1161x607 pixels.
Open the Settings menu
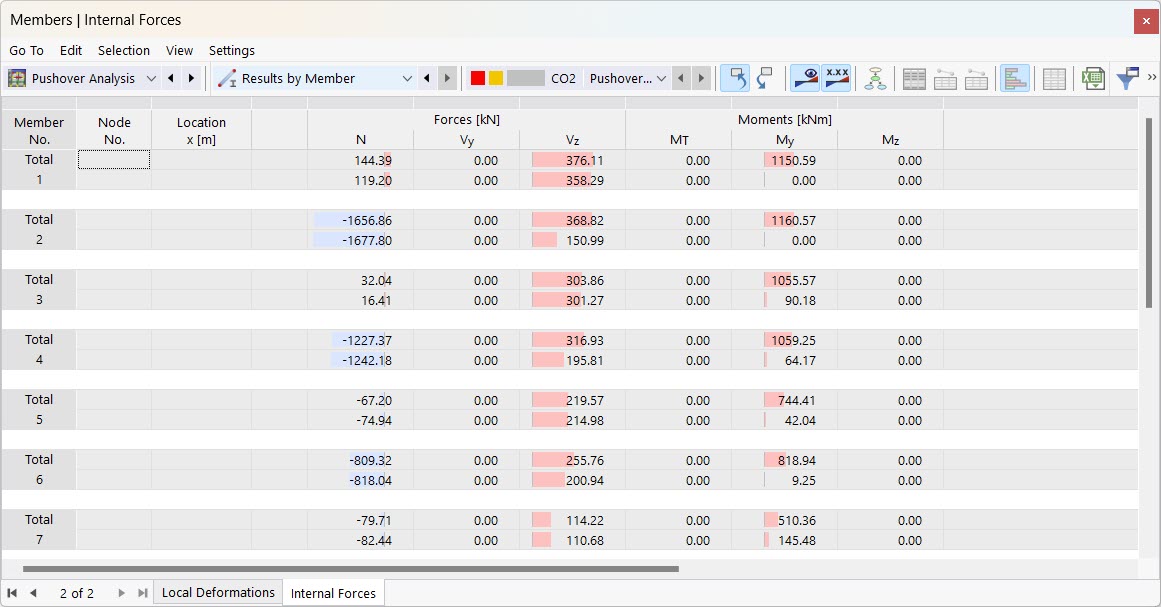[231, 50]
